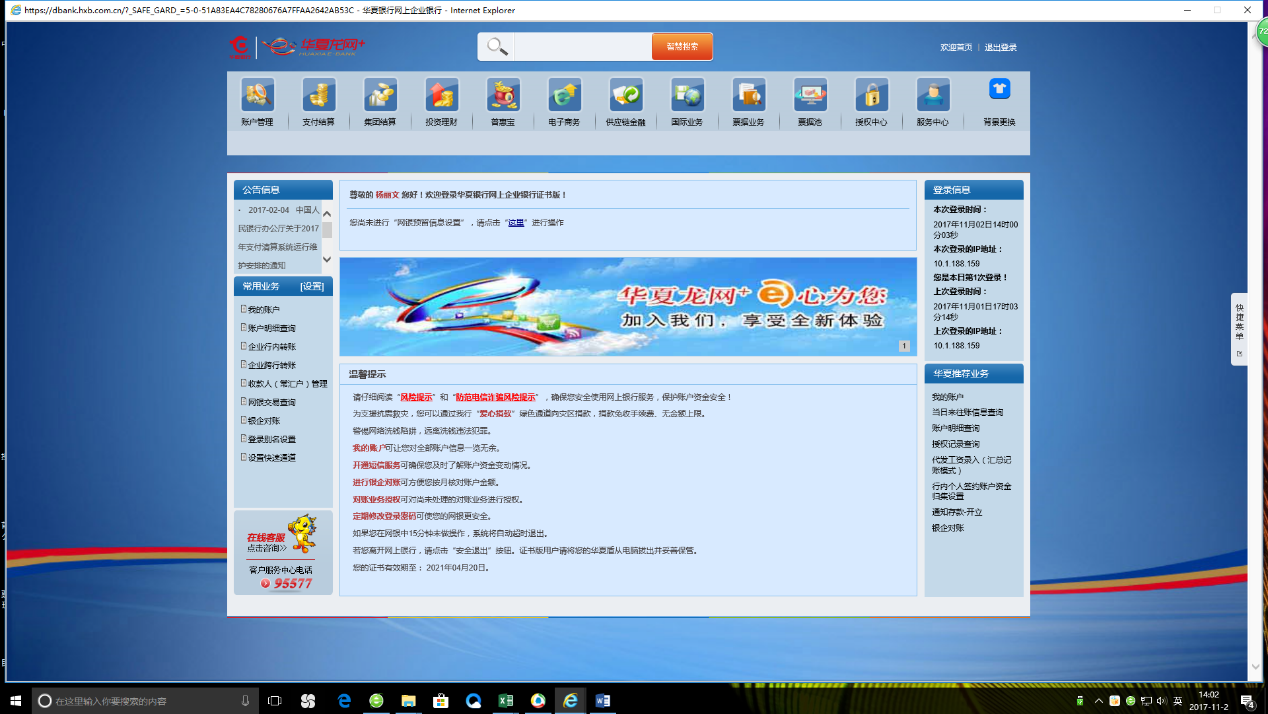The height and width of the screenshot is (714, 1268).
Task: Open the [设置] link in 常用业务
Action: click(x=312, y=286)
